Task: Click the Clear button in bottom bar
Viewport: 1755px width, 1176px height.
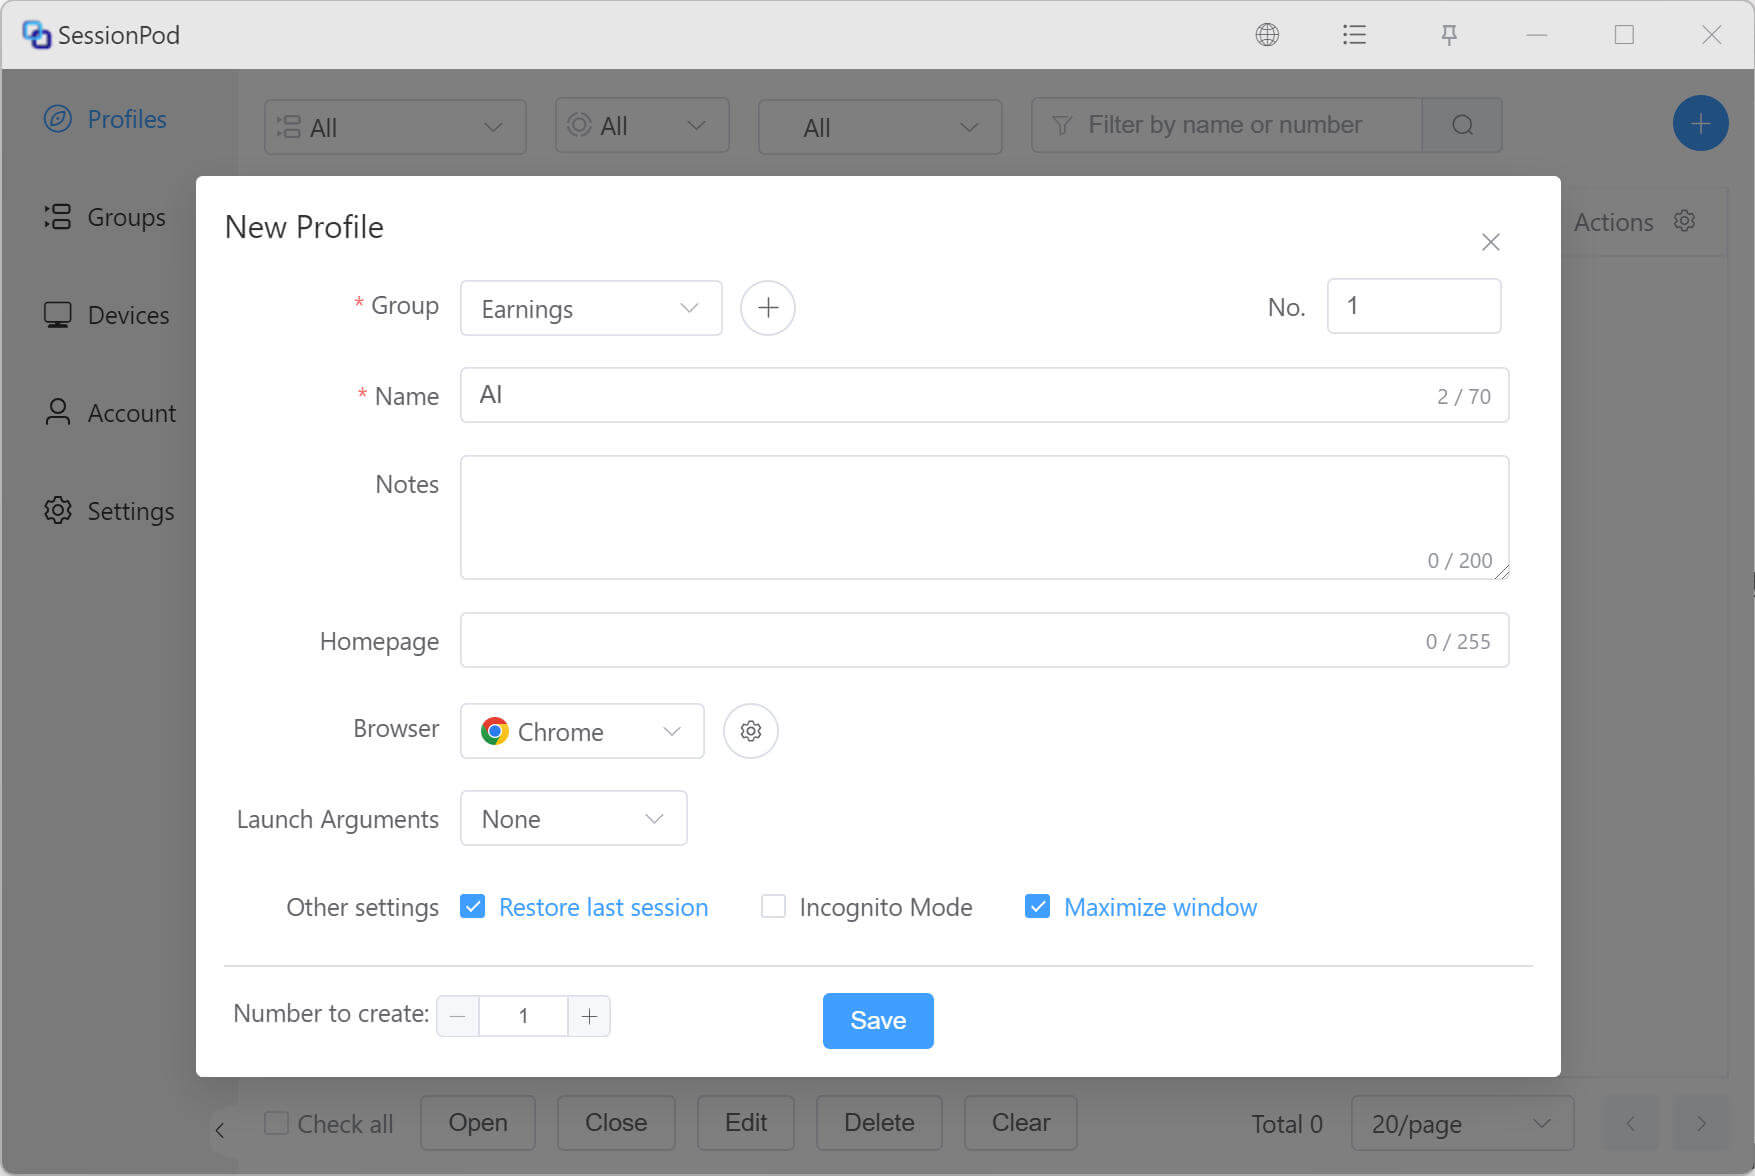Action: point(1021,1123)
